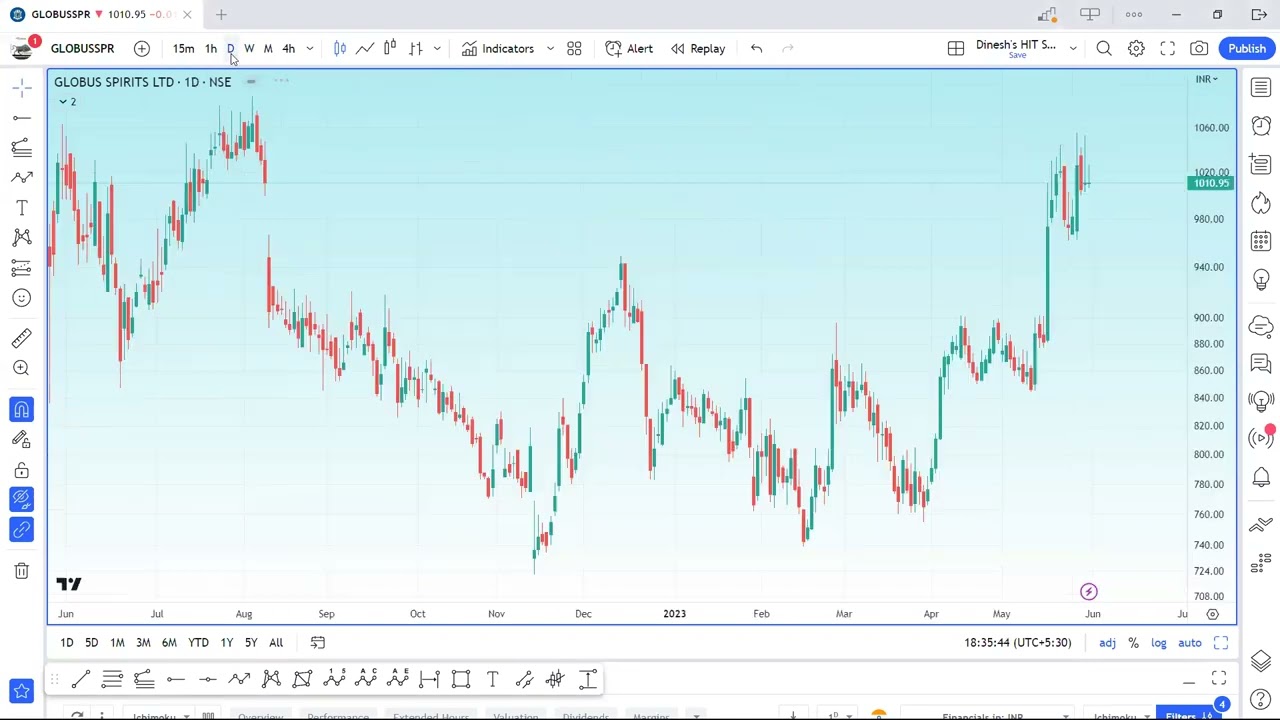Viewport: 1280px width, 720px height.
Task: Open the go to date calendar icon
Action: [318, 643]
